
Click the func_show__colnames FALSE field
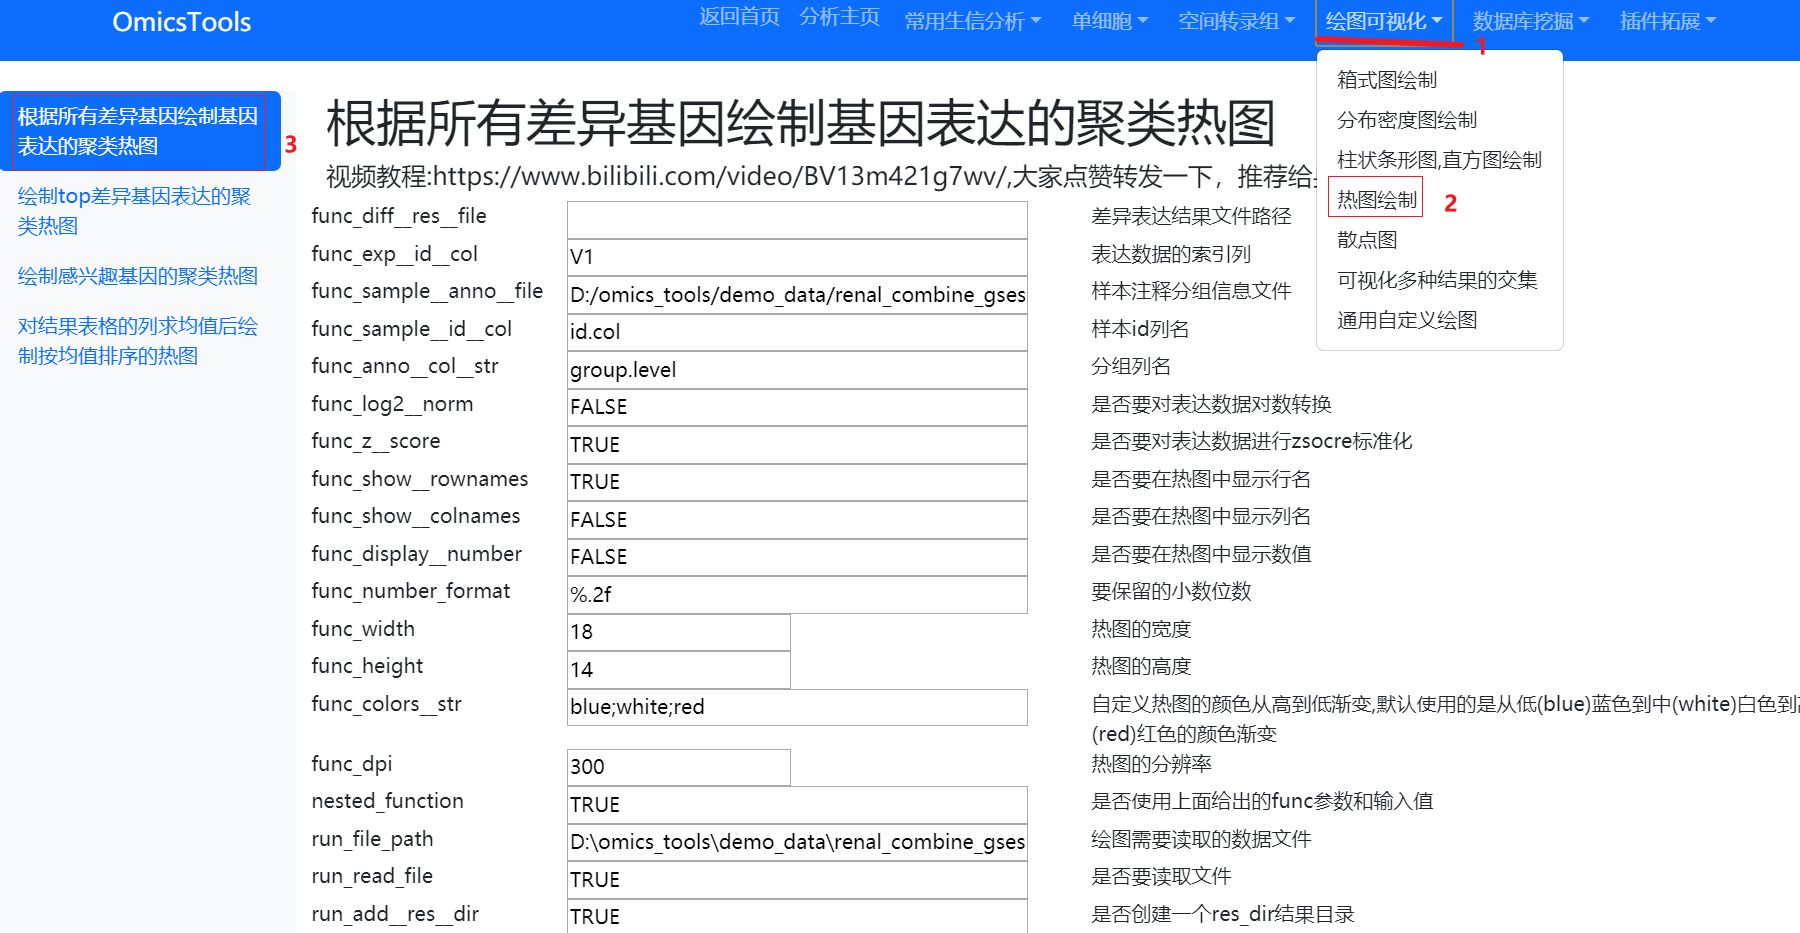[797, 520]
